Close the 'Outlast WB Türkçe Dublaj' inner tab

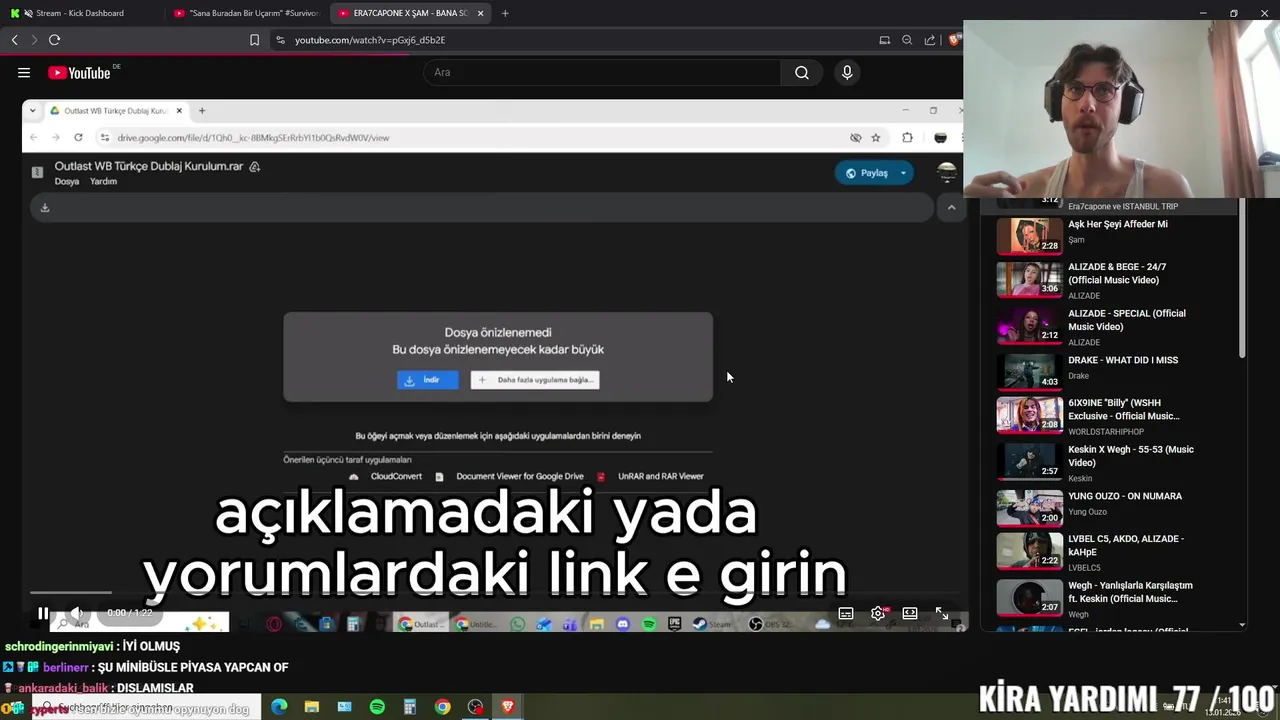tap(179, 111)
